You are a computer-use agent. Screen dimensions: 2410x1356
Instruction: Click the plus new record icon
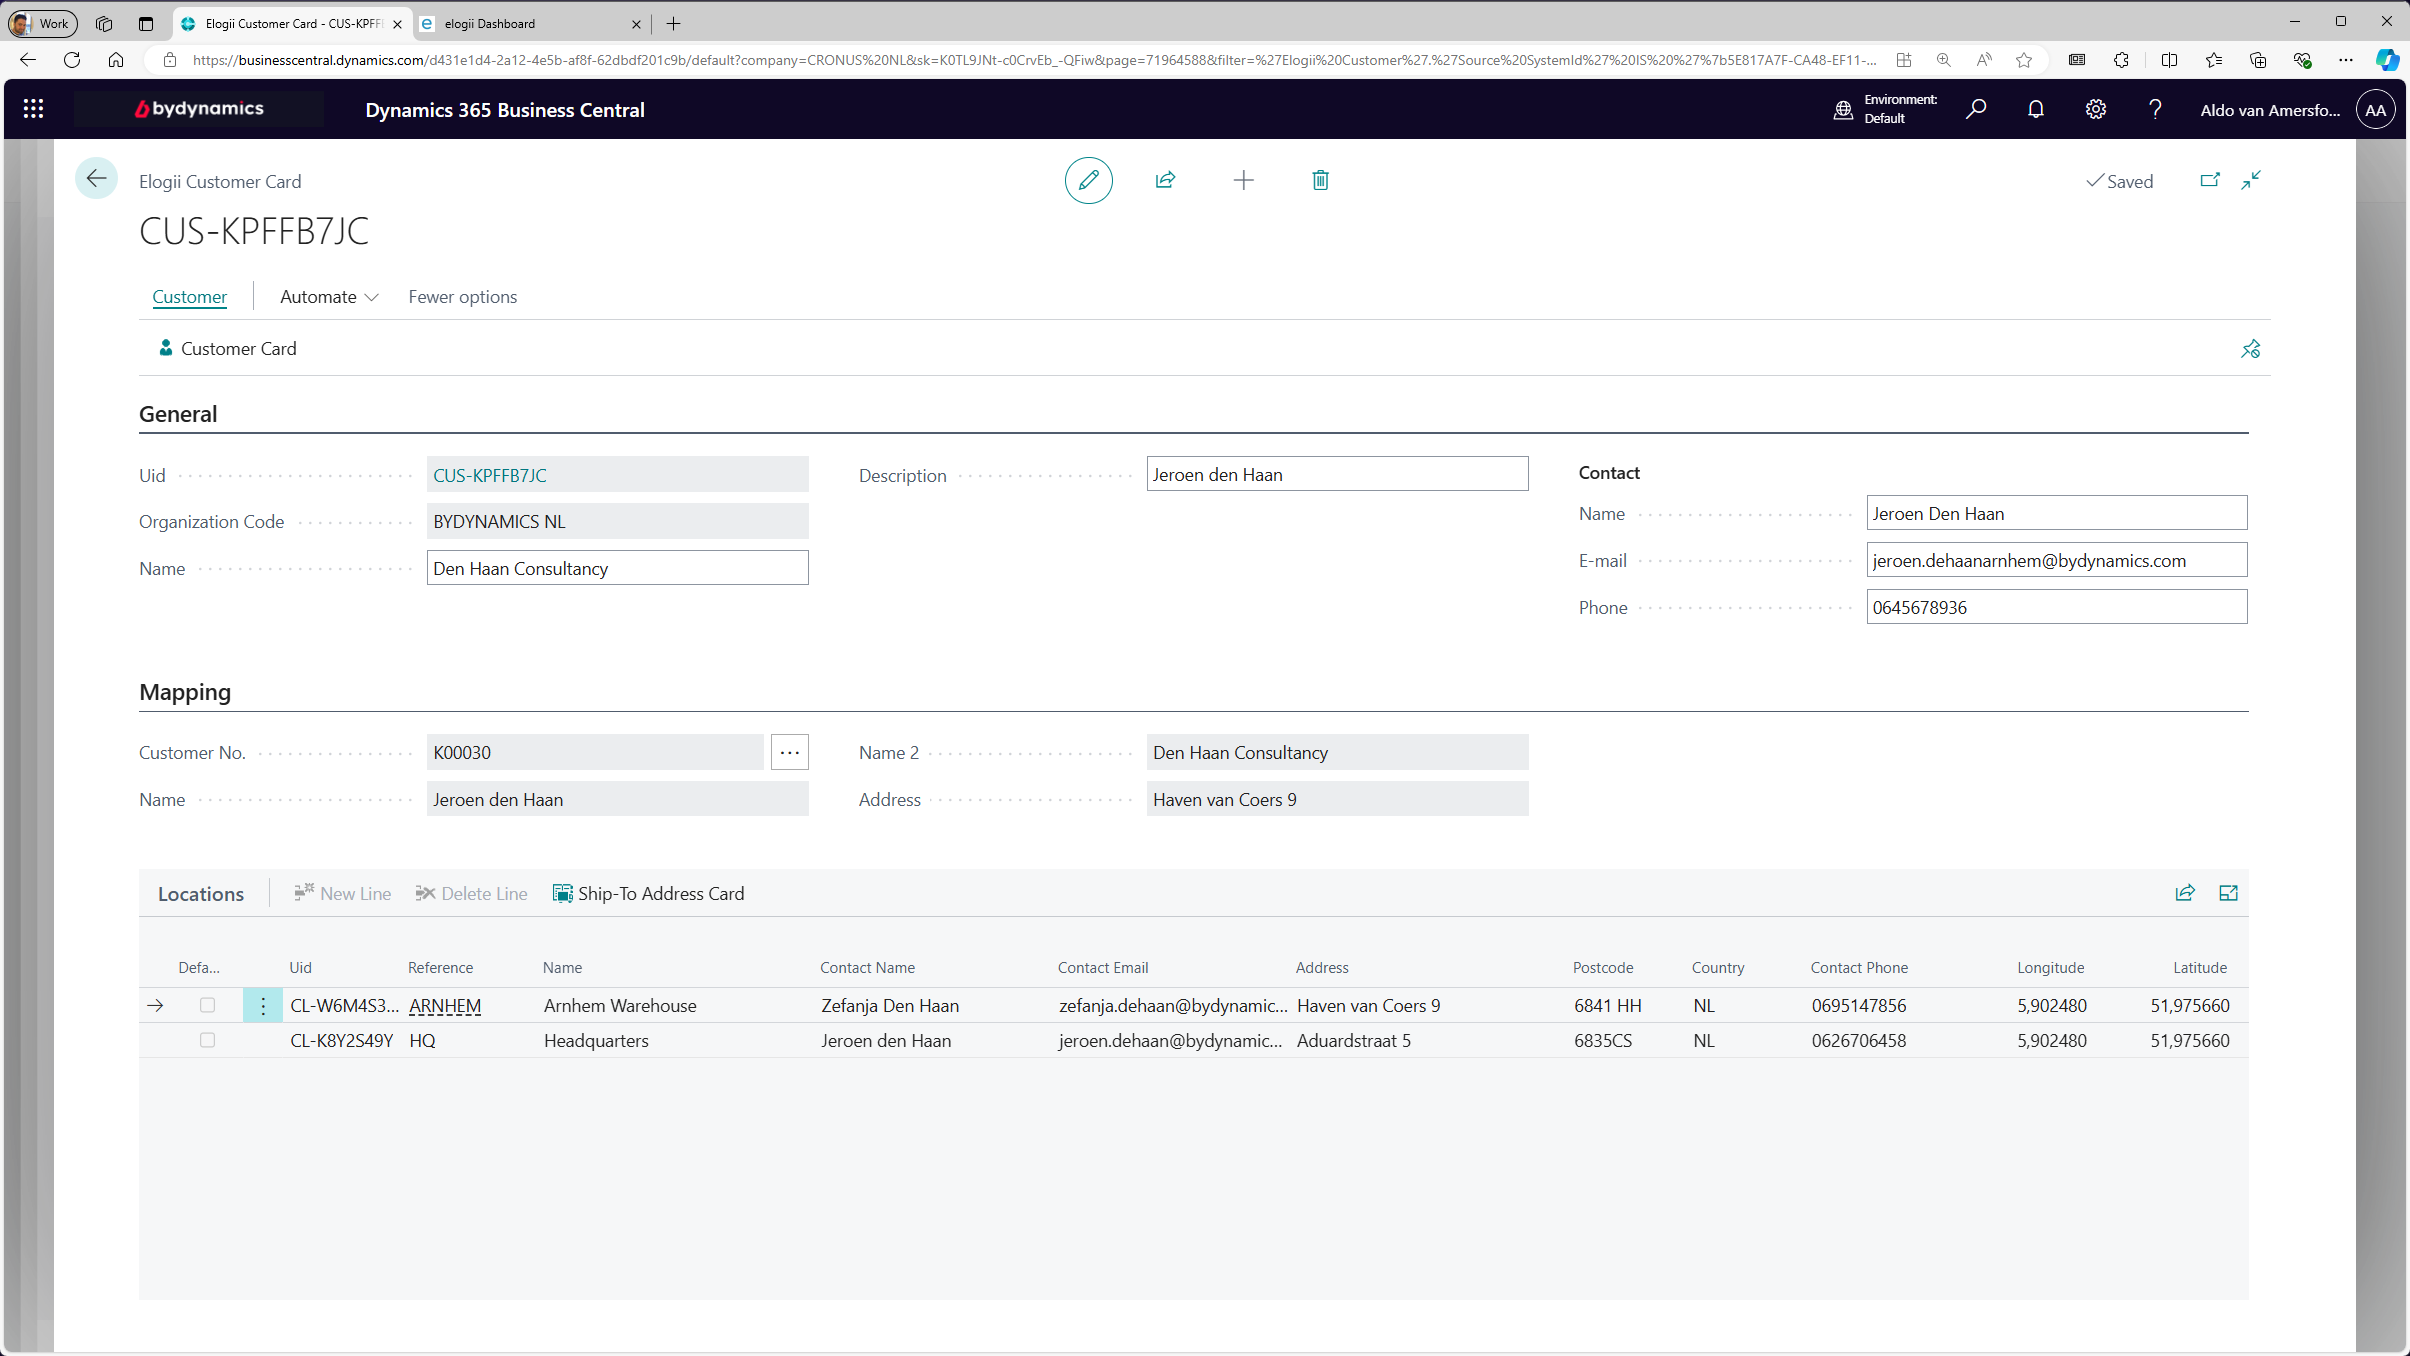click(x=1243, y=180)
